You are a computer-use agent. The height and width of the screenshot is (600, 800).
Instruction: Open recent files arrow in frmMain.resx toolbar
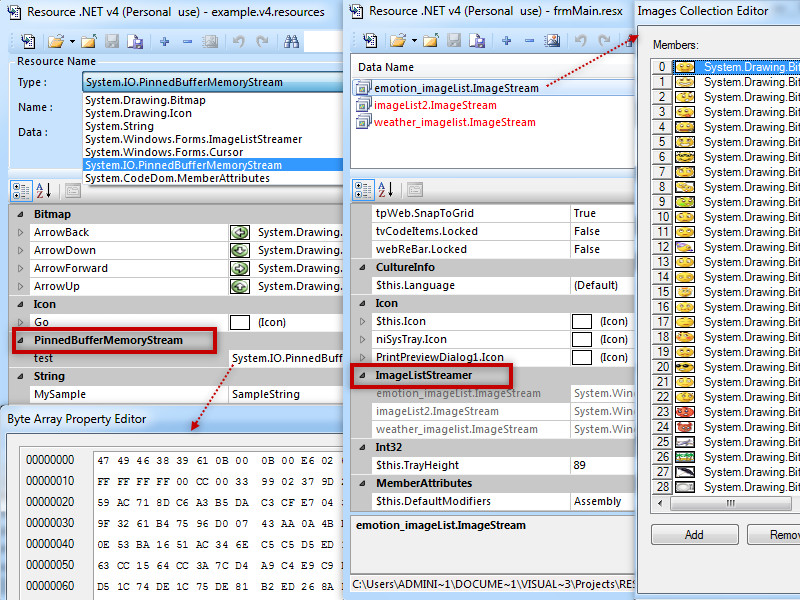pyautogui.click(x=414, y=40)
